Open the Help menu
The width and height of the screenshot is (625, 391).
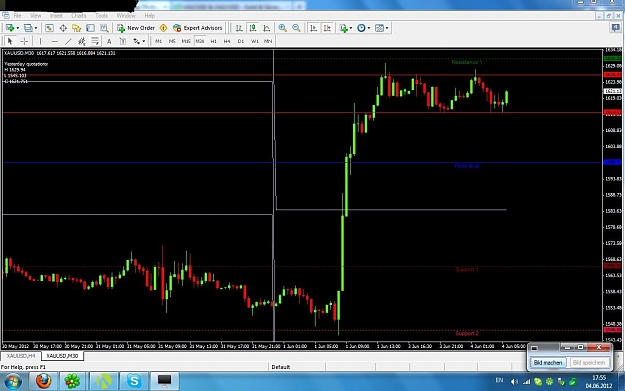pos(149,16)
